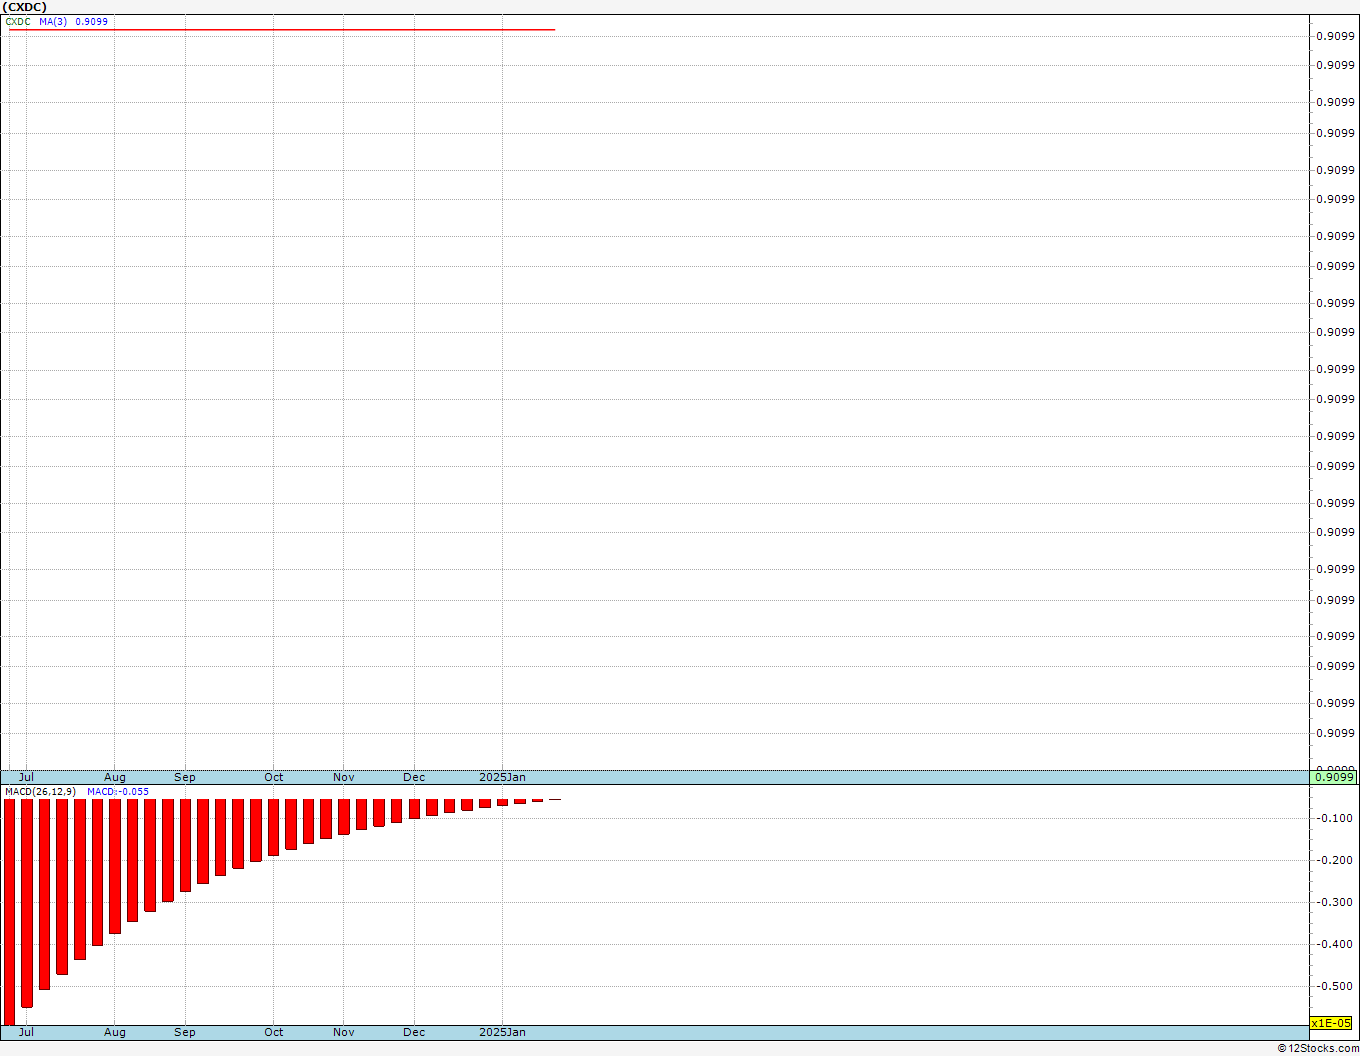Click Dec on the MACD bottom axis
Image resolution: width=1360 pixels, height=1056 pixels.
tap(414, 1032)
